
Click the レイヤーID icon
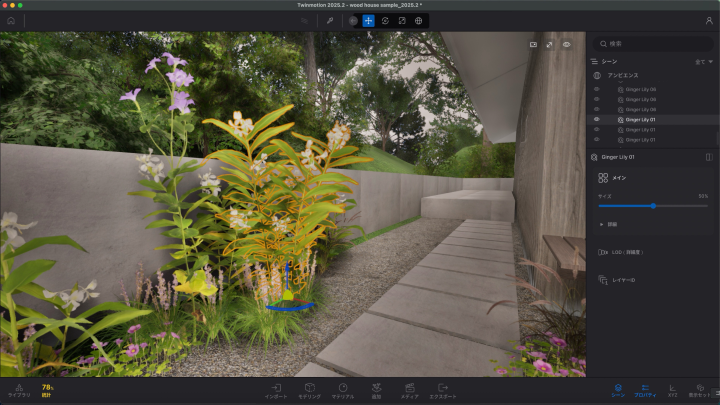(x=603, y=280)
